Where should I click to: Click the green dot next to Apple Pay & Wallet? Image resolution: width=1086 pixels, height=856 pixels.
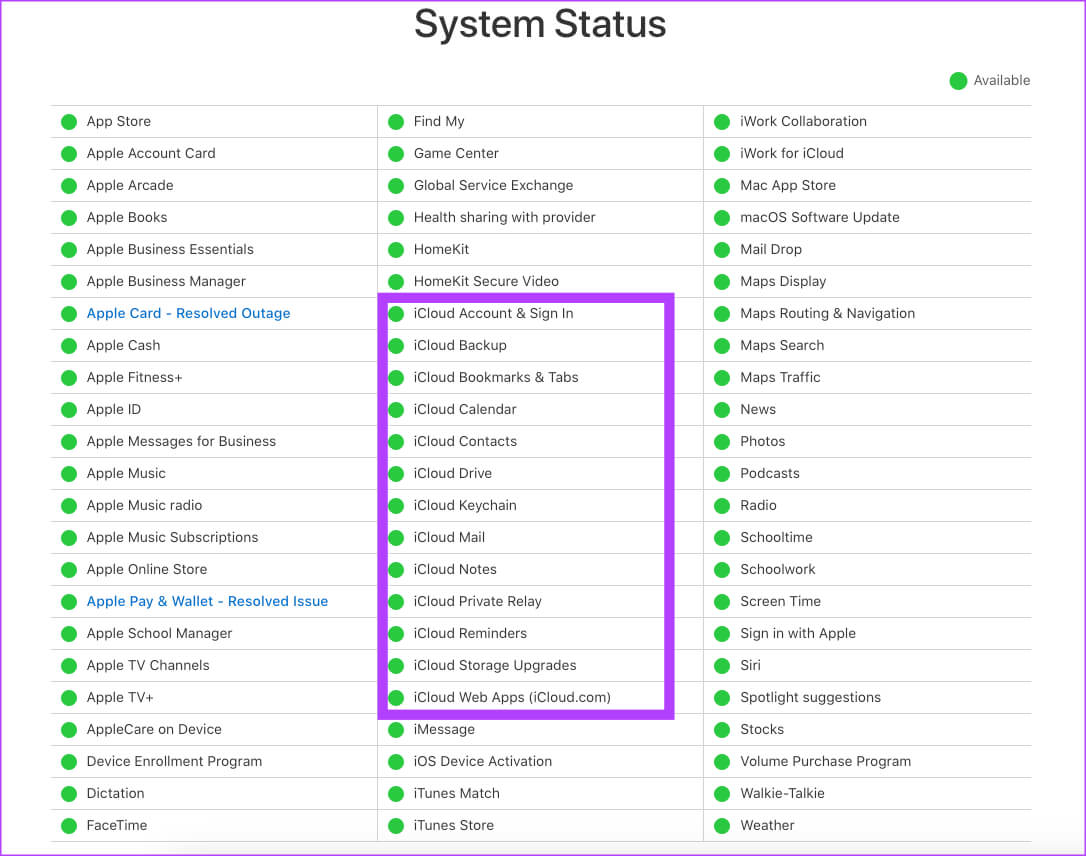click(x=69, y=602)
